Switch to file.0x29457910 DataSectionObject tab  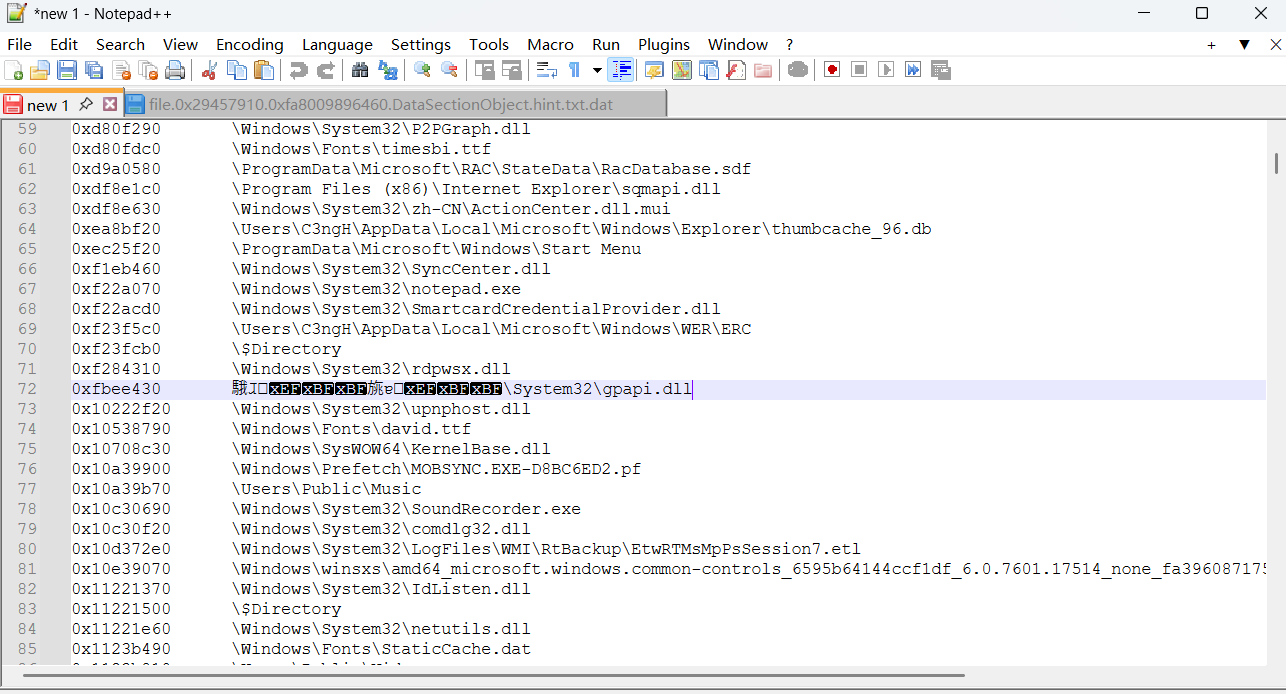pos(380,104)
